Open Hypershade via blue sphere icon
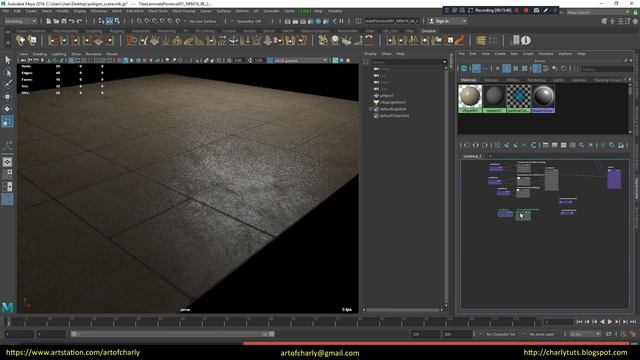The height and width of the screenshot is (360, 640). coord(318,21)
